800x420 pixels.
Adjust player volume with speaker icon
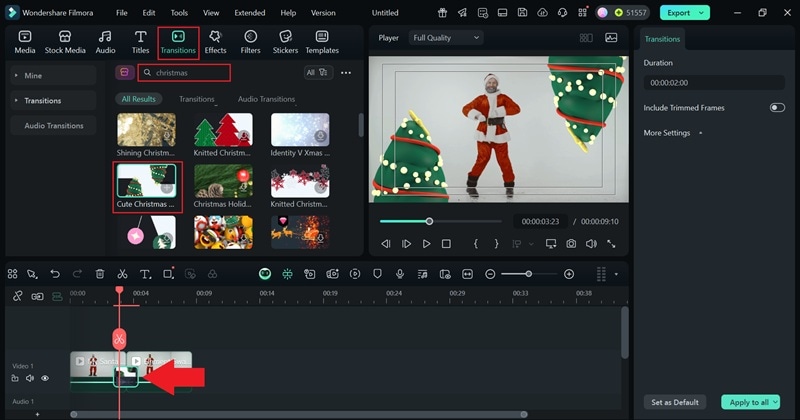click(591, 244)
